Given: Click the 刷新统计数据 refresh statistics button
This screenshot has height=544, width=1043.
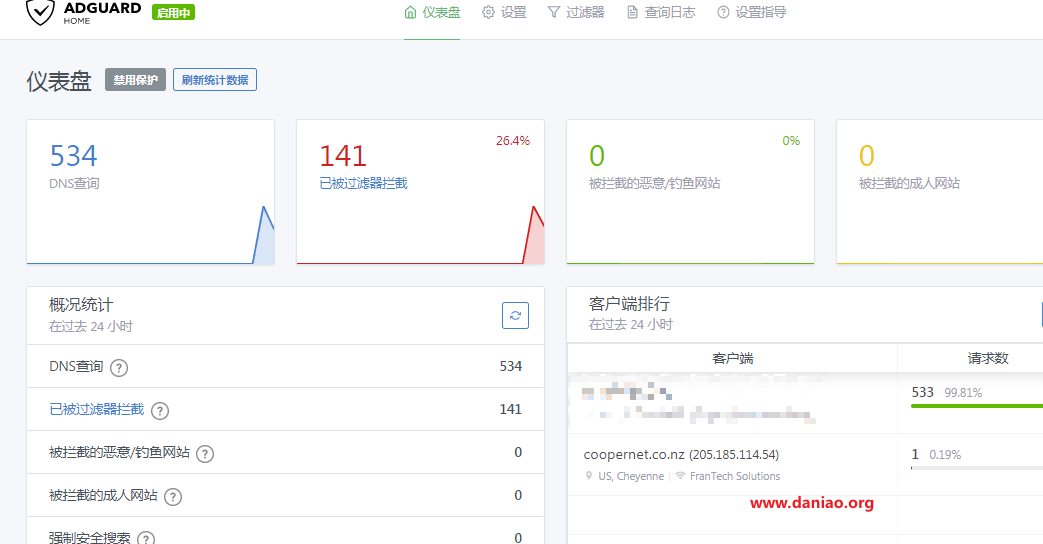Looking at the screenshot, I should tap(215, 80).
